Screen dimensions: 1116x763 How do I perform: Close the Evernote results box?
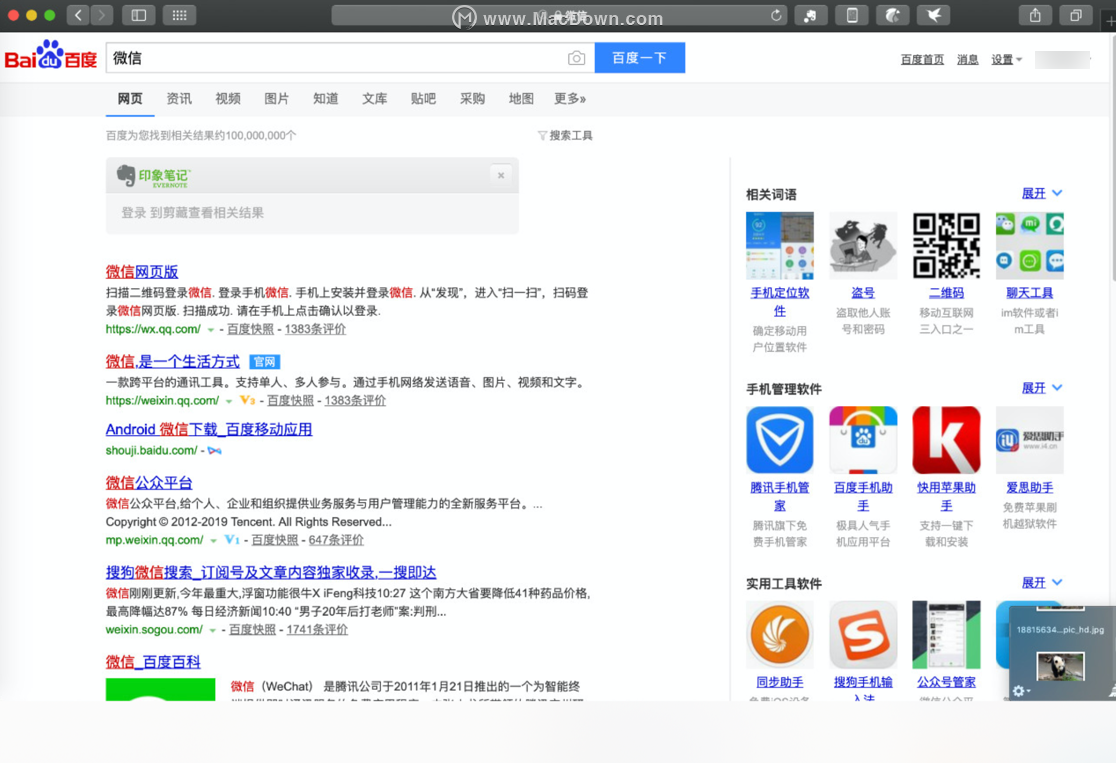501,175
